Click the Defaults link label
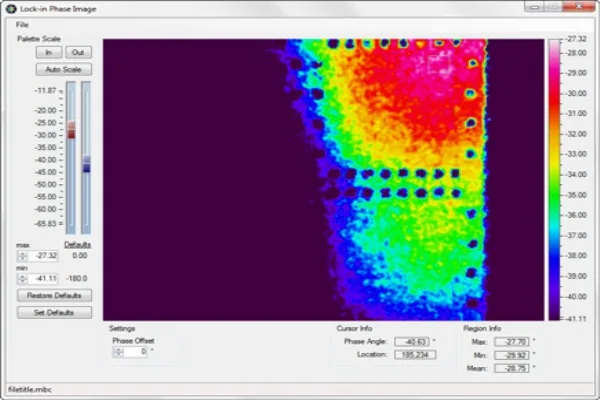The width and height of the screenshot is (600, 400). click(x=78, y=245)
